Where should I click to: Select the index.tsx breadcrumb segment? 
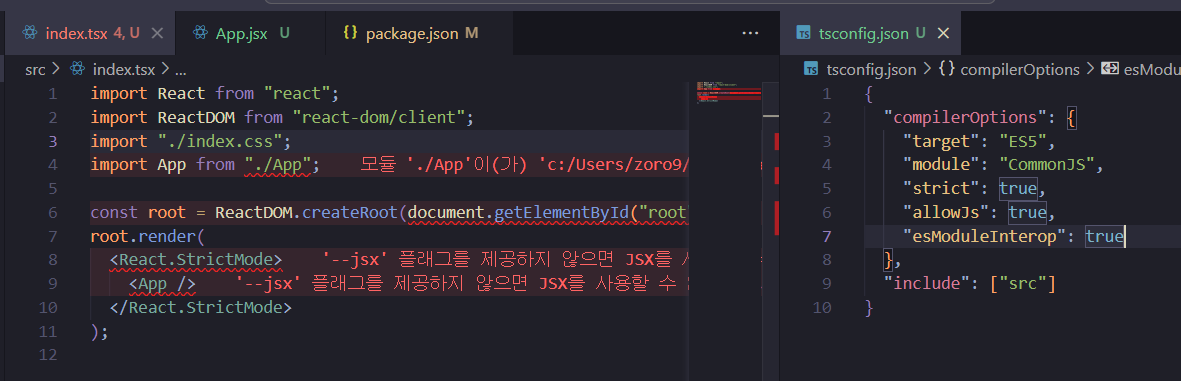tap(124, 70)
